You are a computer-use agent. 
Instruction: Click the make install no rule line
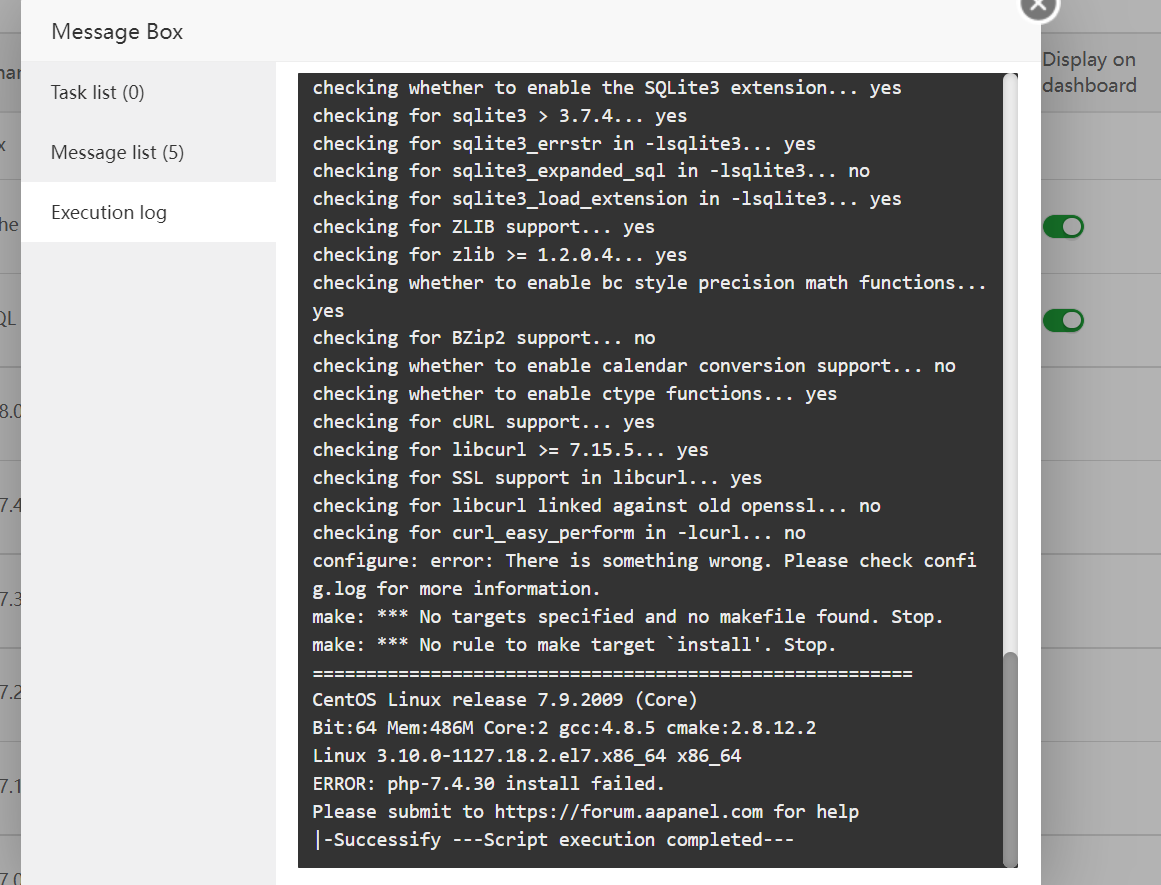(x=574, y=644)
